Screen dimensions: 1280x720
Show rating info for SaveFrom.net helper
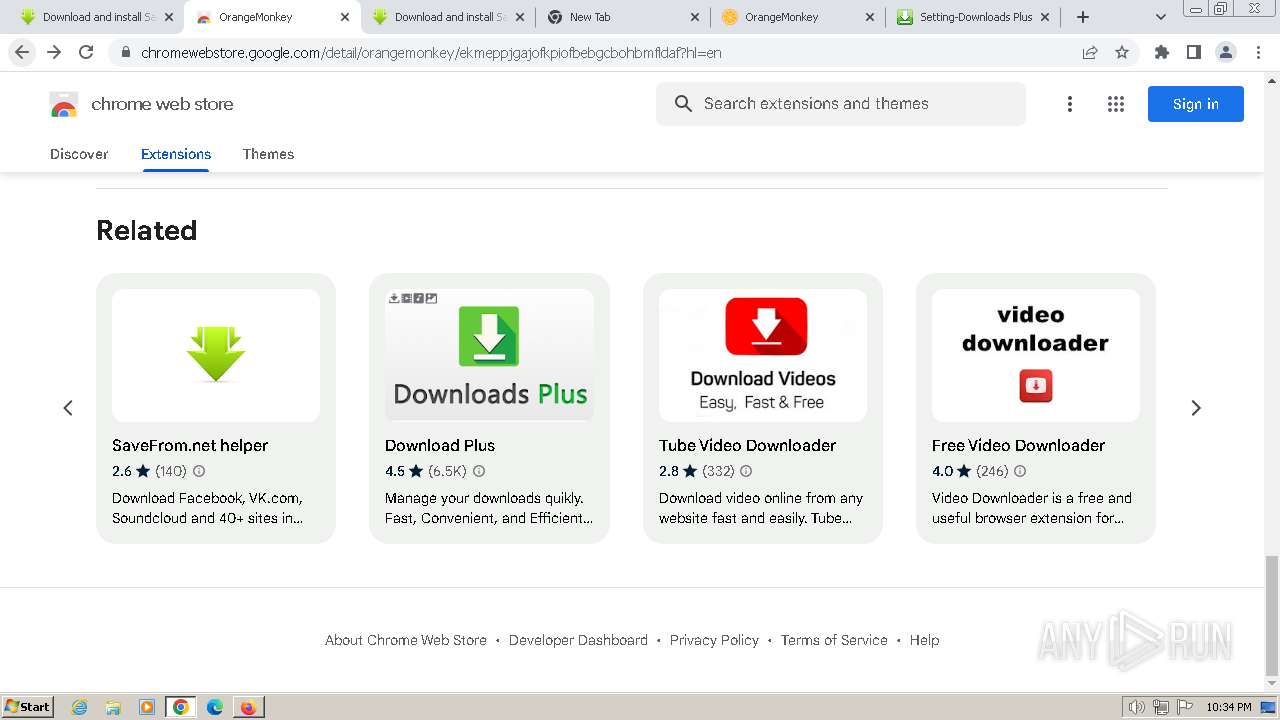pyautogui.click(x=199, y=471)
